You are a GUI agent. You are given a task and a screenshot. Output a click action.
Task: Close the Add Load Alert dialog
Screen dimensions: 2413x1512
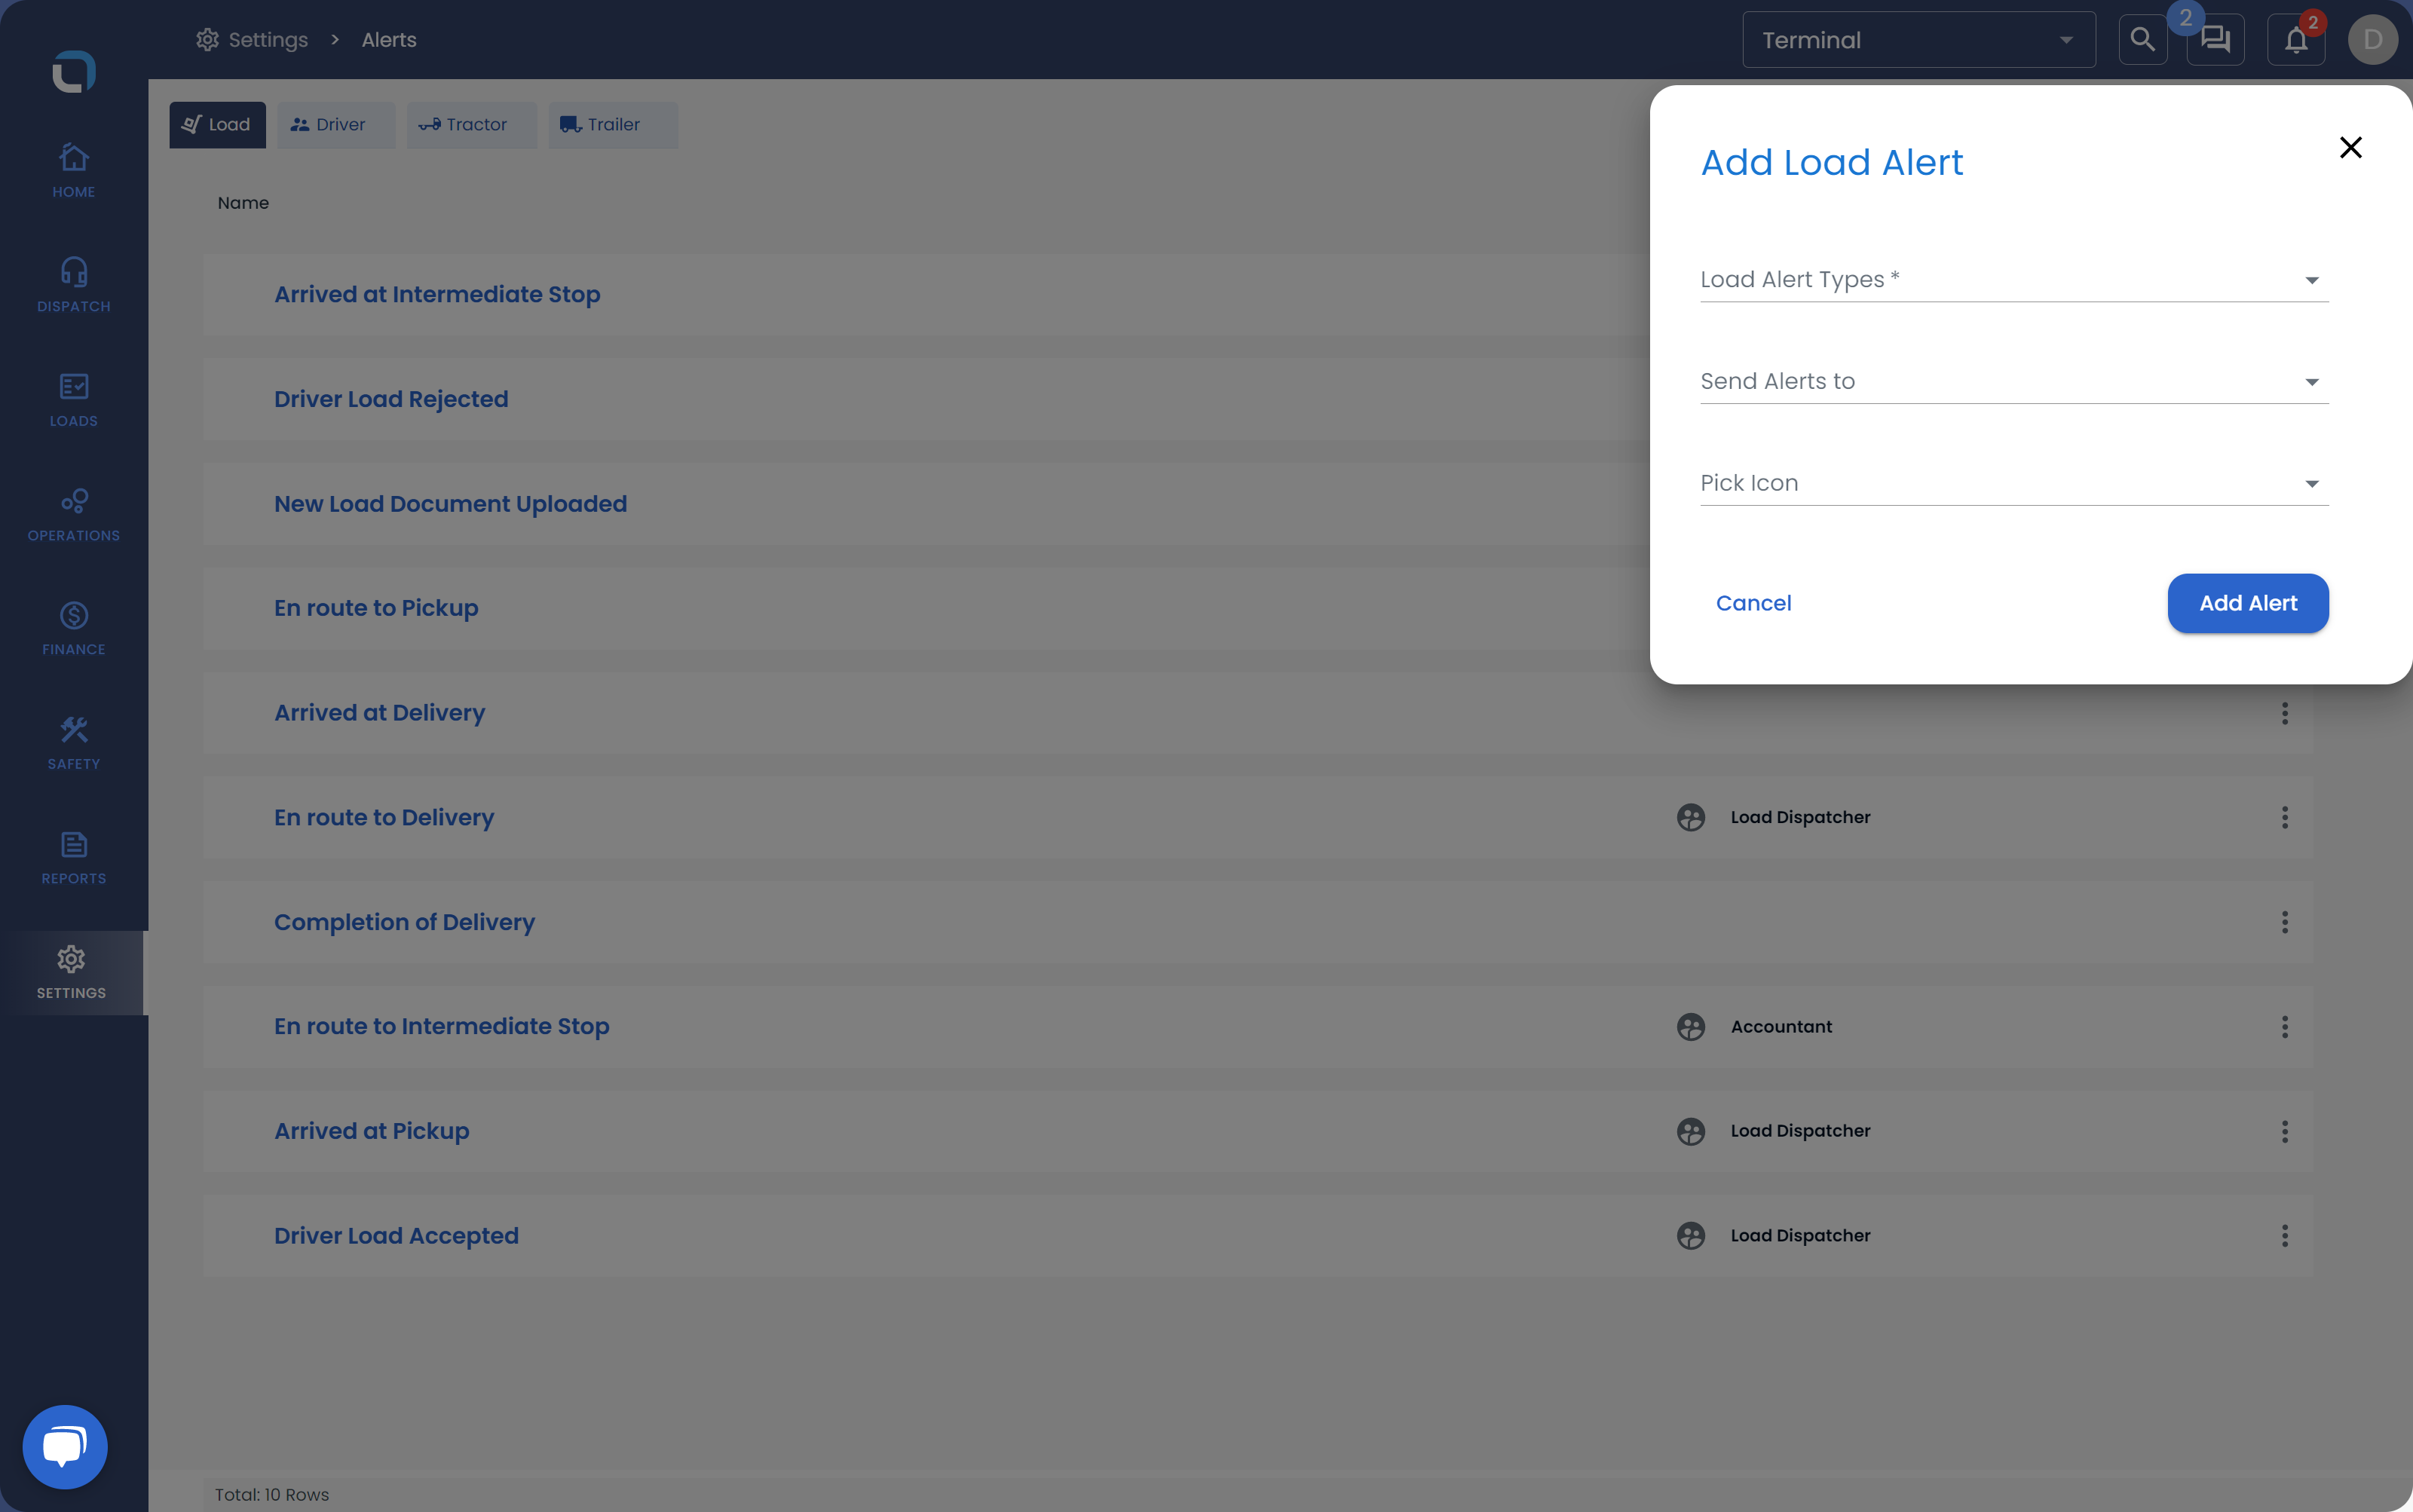click(2350, 148)
